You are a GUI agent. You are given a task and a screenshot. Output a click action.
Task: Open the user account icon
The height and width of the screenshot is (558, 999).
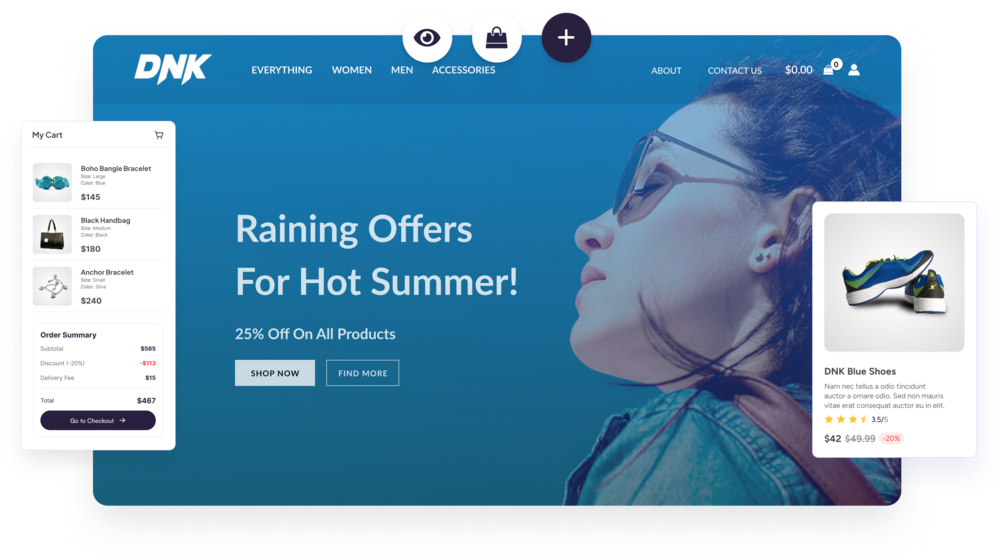pyautogui.click(x=854, y=69)
